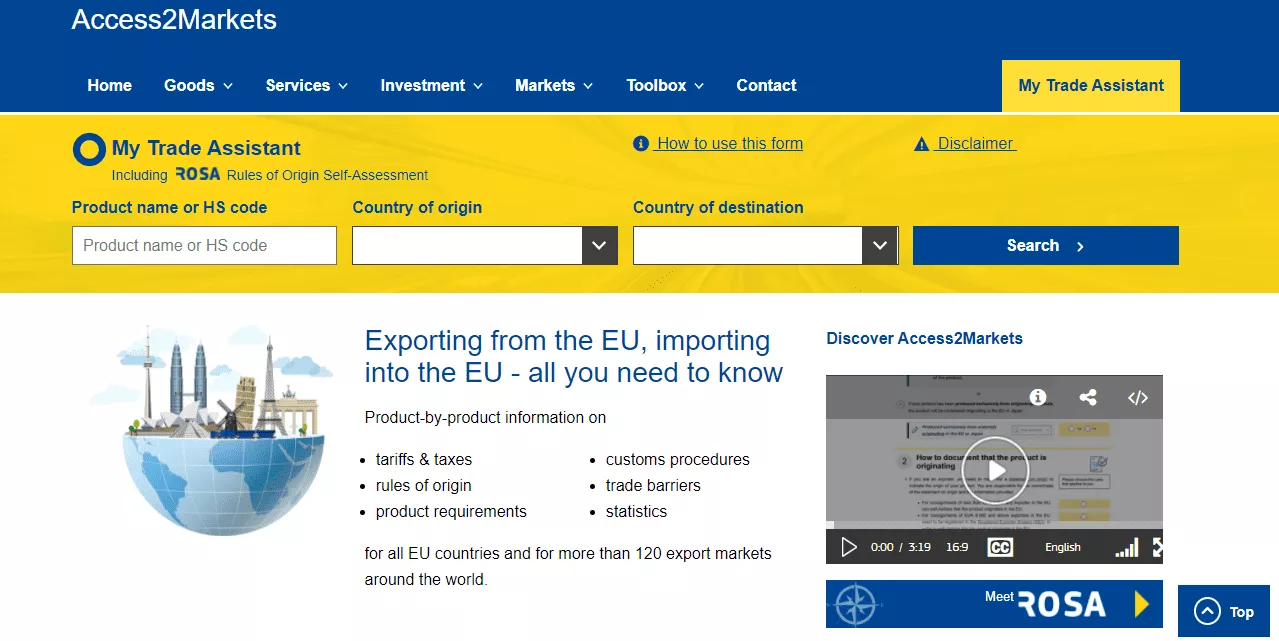This screenshot has height=641, width=1279.
Task: Click the Top scroll-up arrow icon
Action: click(x=1208, y=612)
